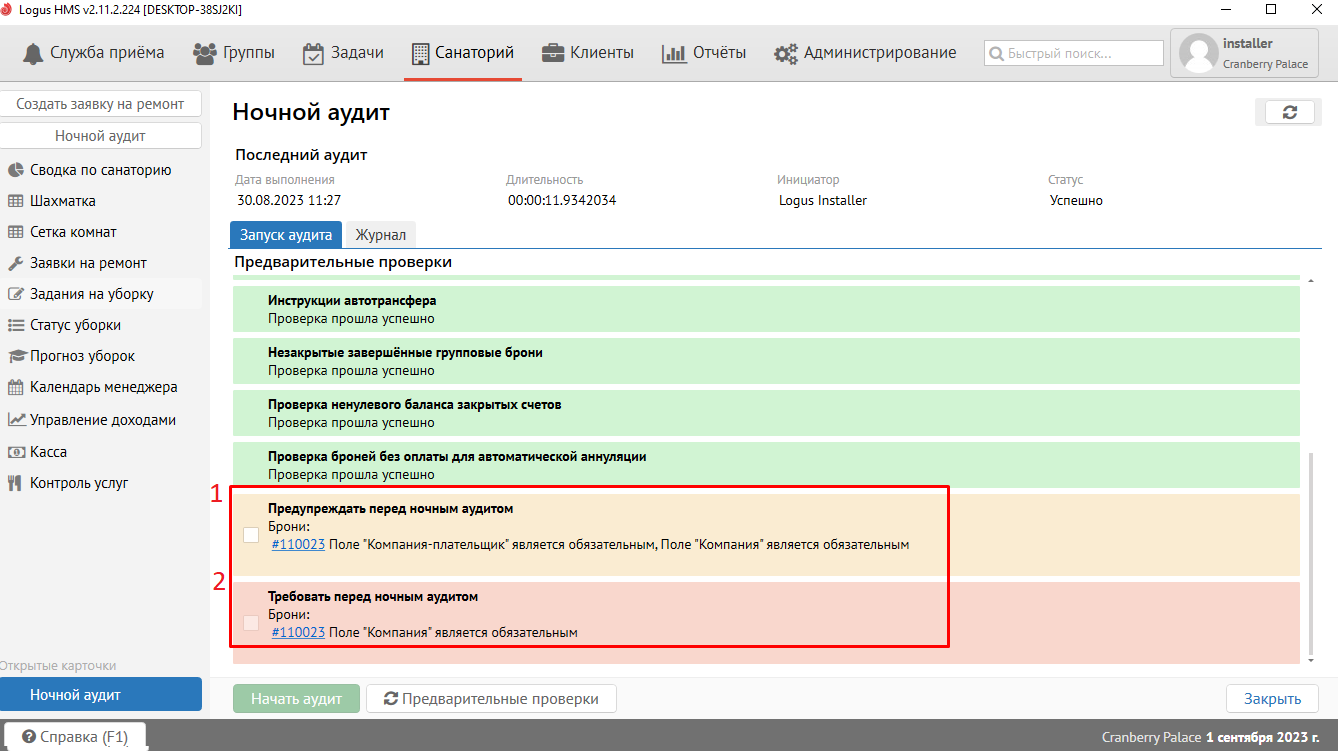The width and height of the screenshot is (1338, 751).
Task: Open the Администрирование menu
Action: [866, 53]
